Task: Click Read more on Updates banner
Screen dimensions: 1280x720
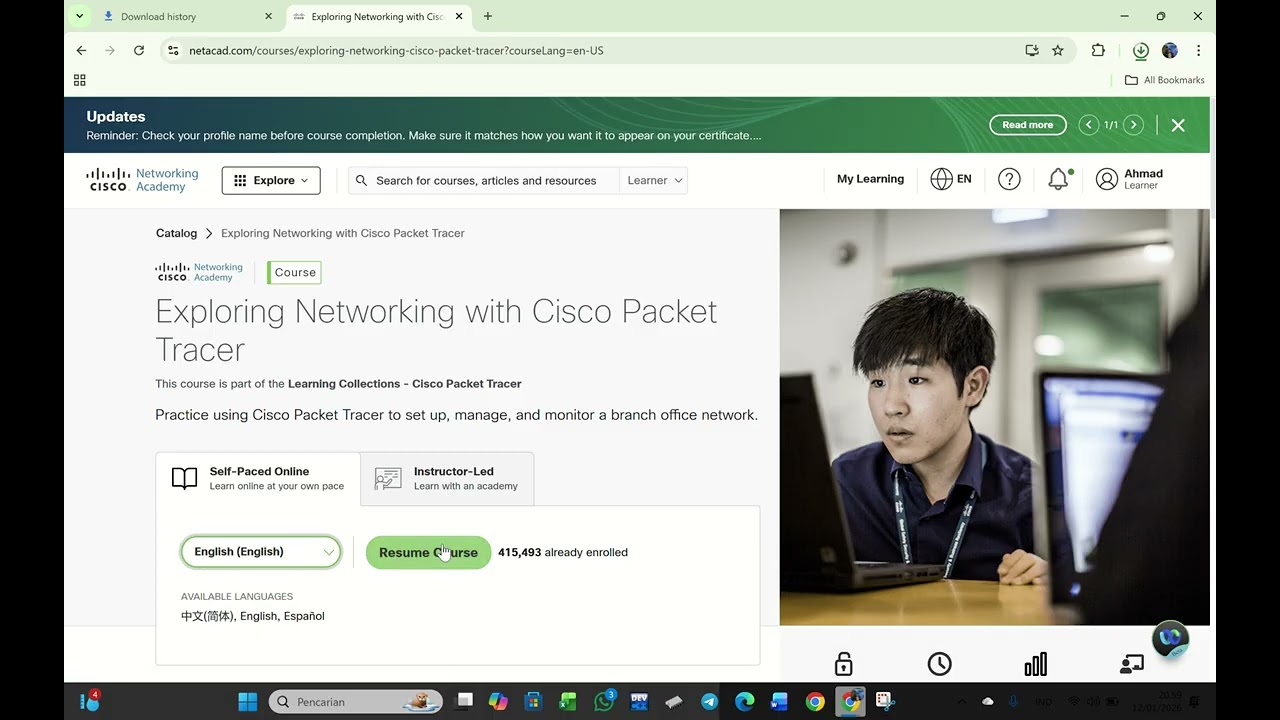Action: coord(1027,125)
